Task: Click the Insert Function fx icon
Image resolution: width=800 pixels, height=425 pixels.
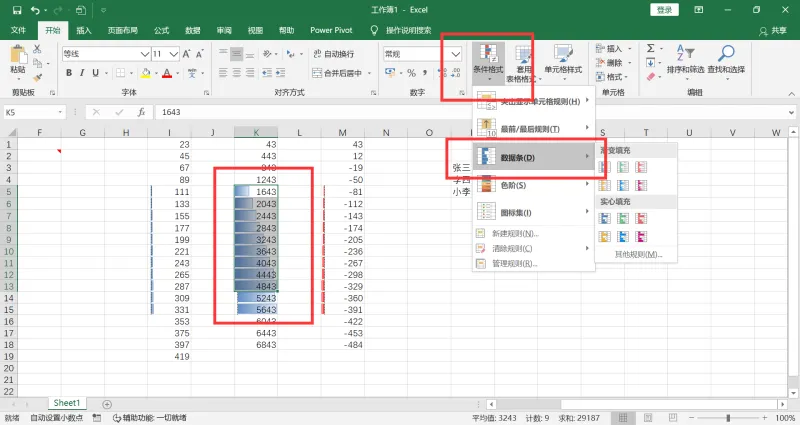Action: [x=141, y=112]
